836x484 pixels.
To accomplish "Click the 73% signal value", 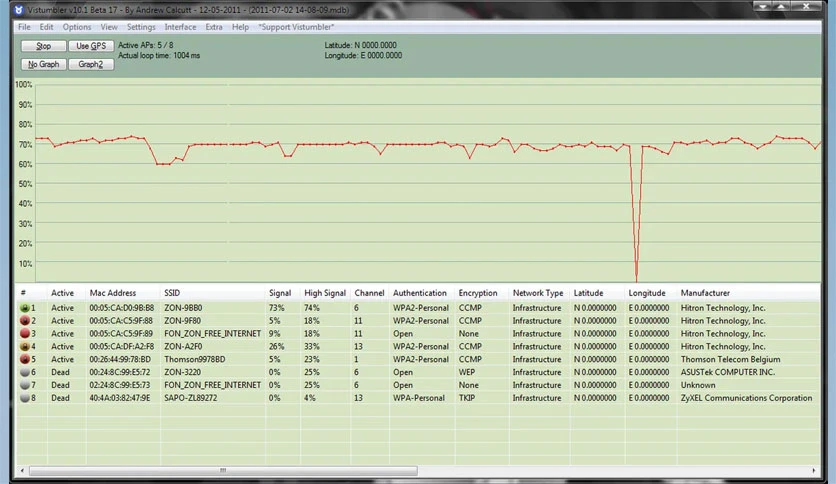I will tap(277, 308).
